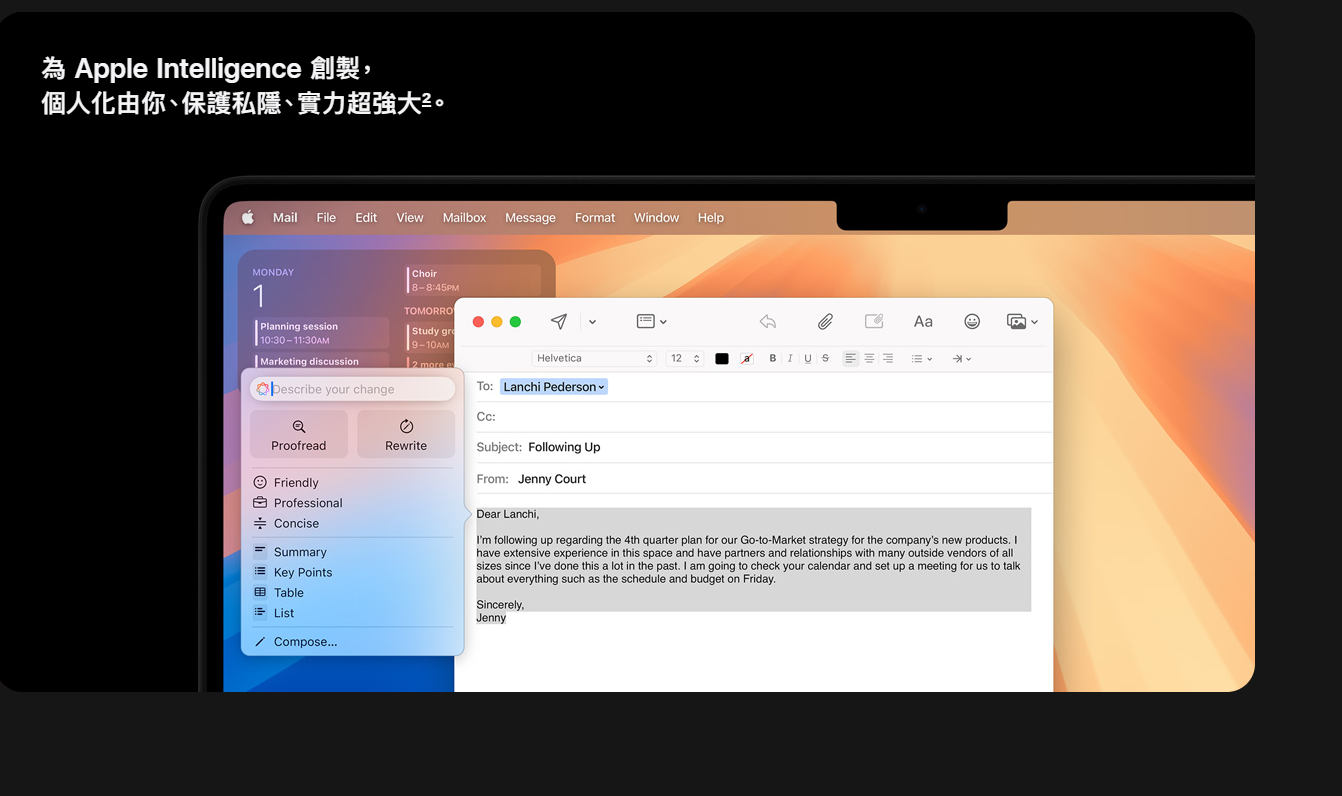This screenshot has width=1342, height=796.
Task: Click the Rewrite button
Action: point(406,435)
